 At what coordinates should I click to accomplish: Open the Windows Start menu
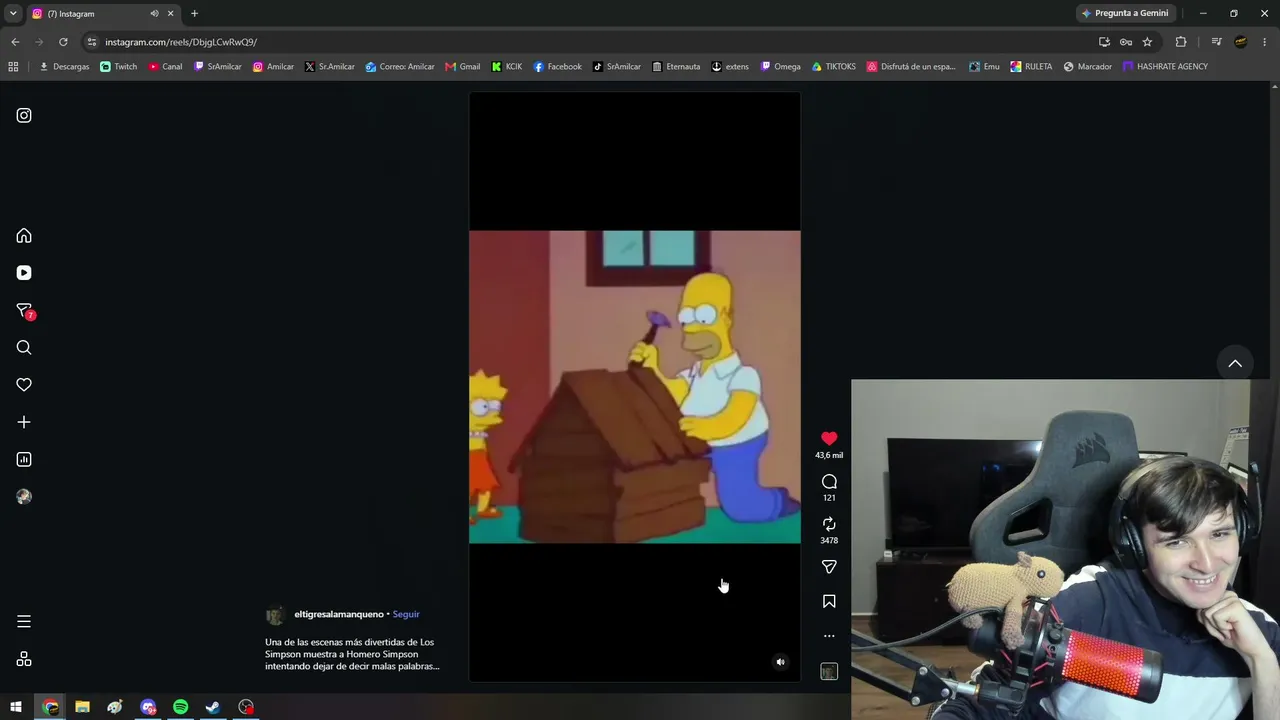tap(16, 707)
